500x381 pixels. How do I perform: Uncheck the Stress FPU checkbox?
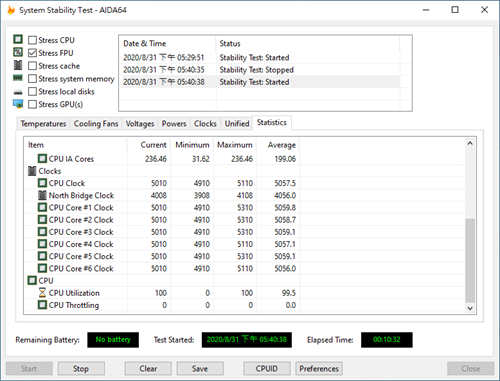click(x=32, y=53)
